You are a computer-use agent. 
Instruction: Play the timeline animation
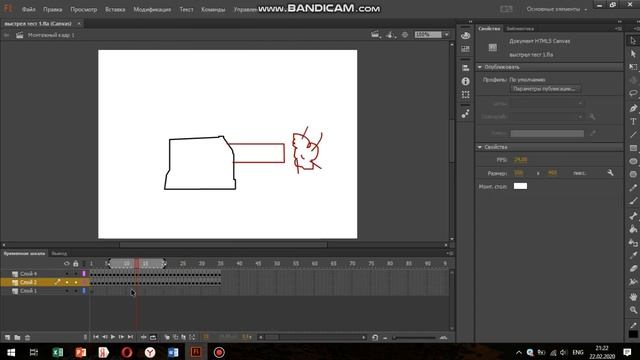tap(113, 337)
